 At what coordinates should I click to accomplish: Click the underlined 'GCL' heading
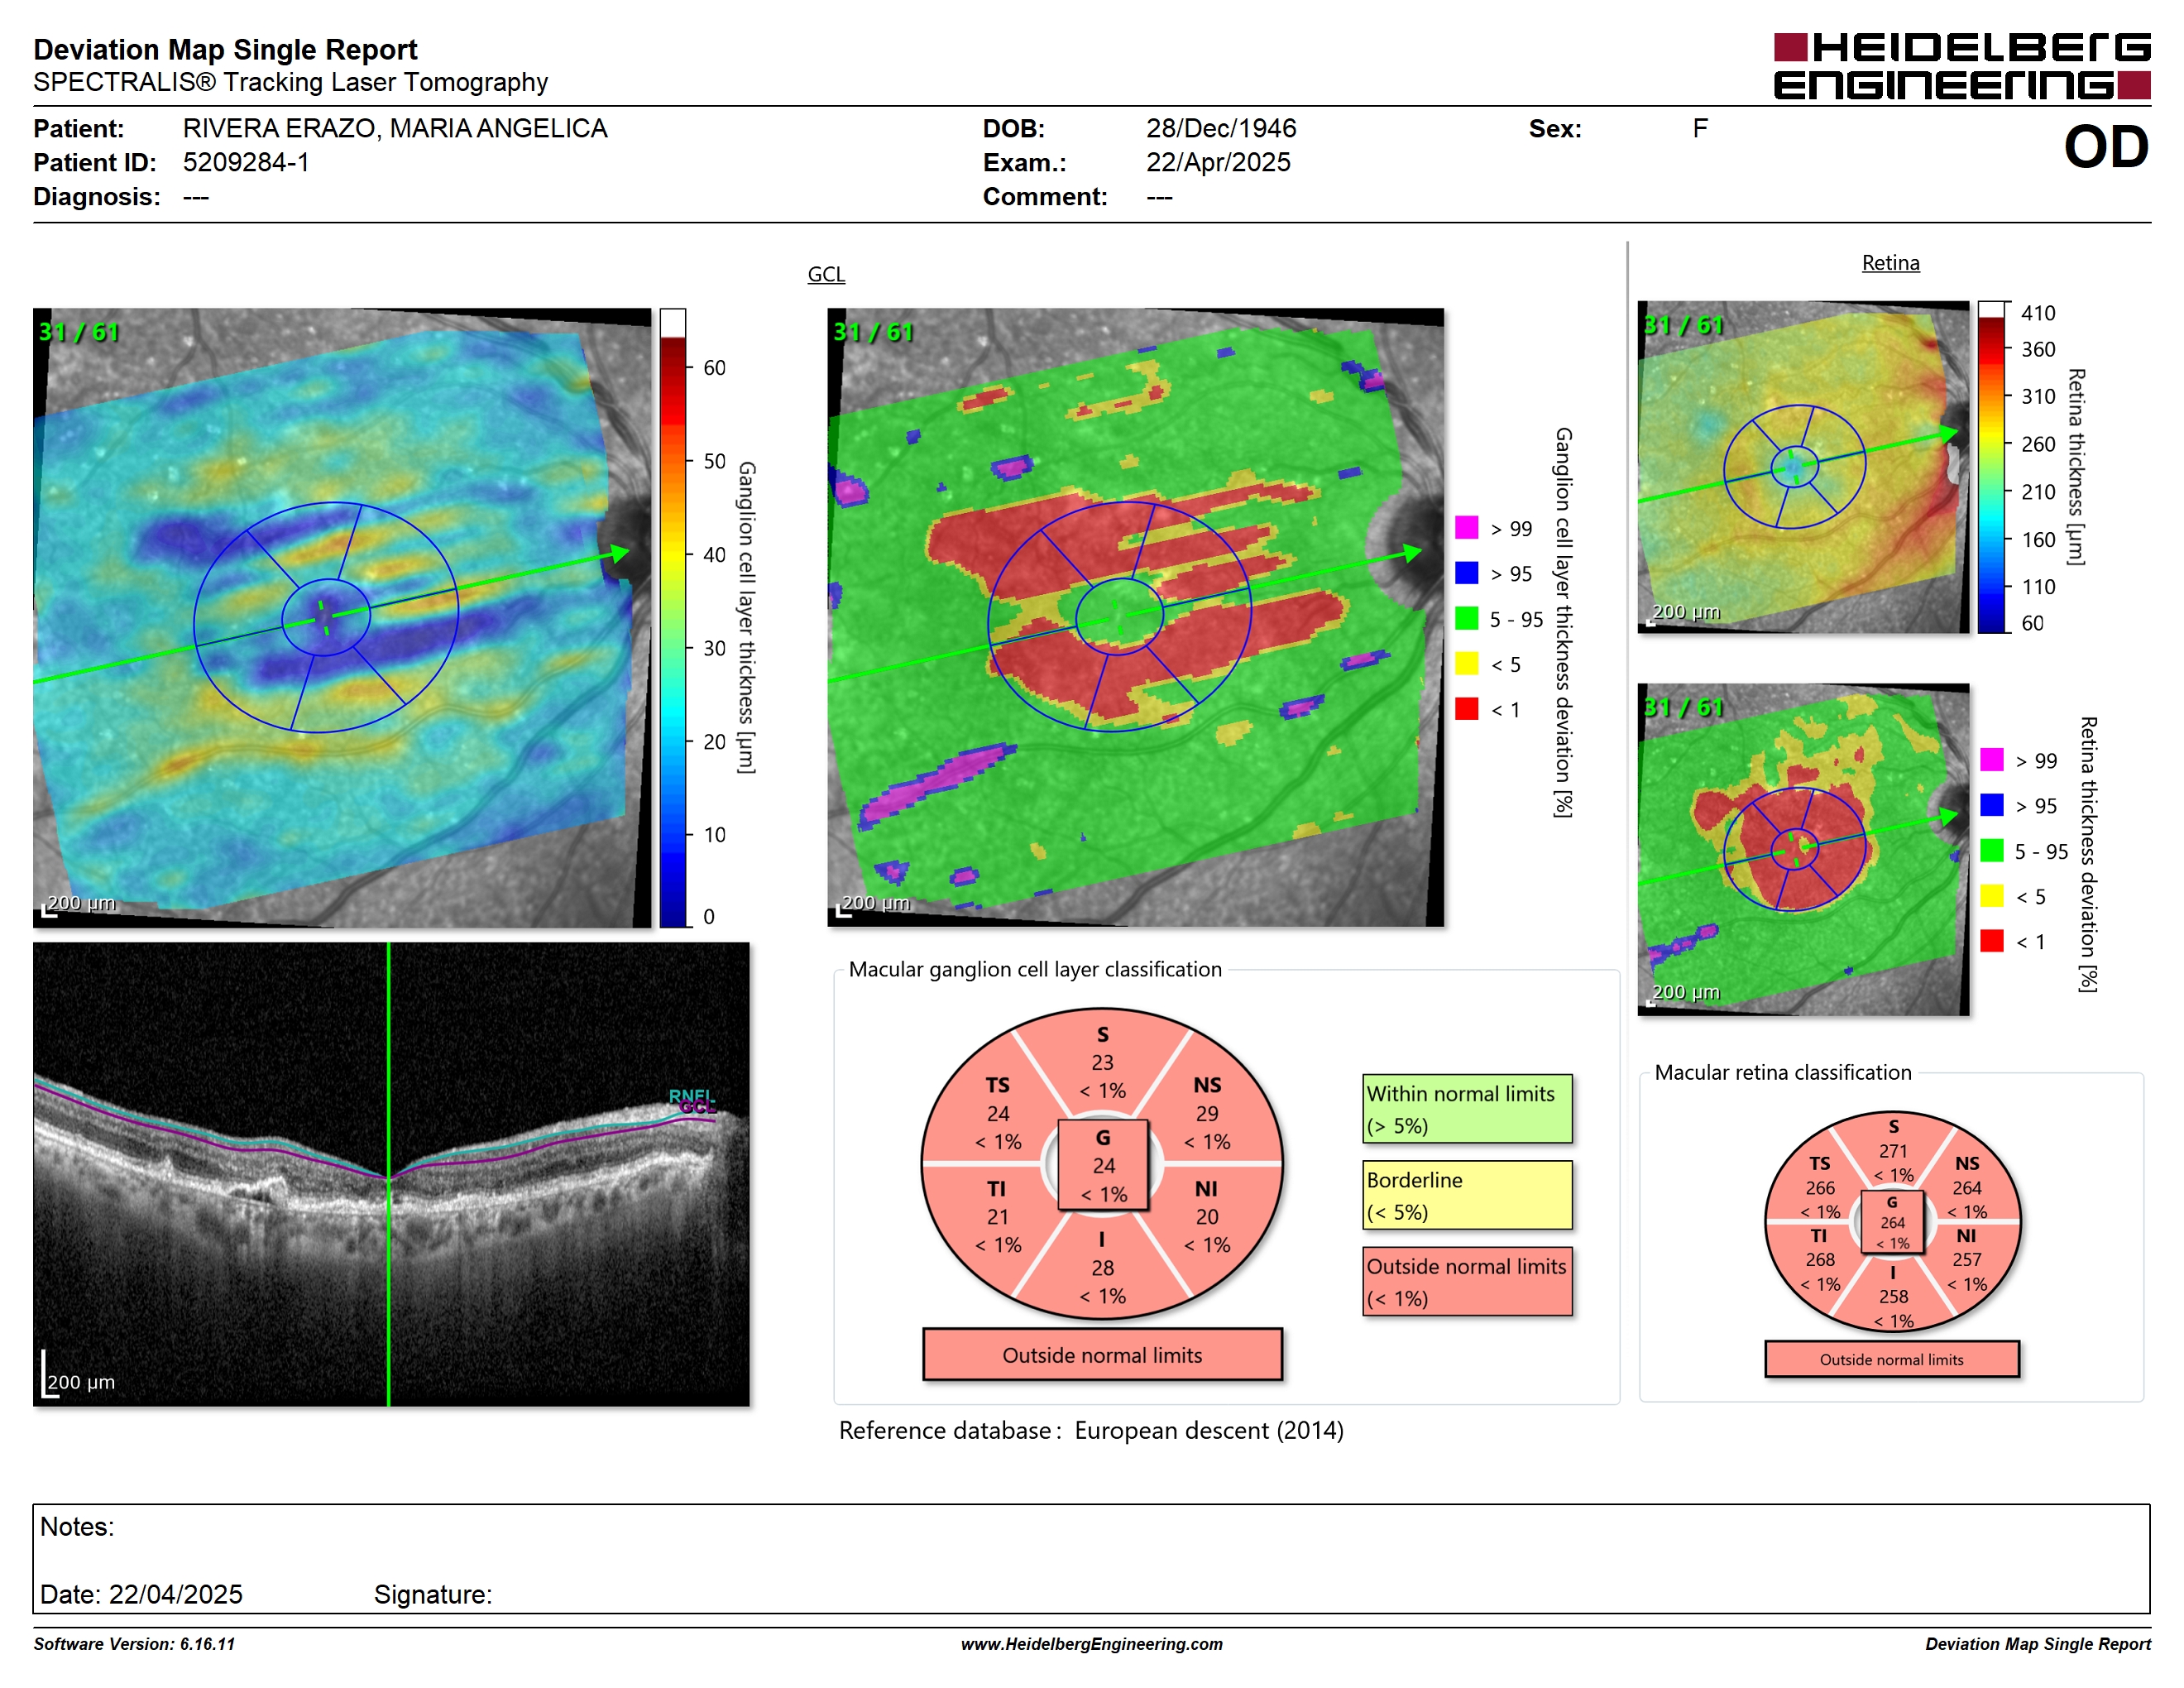click(826, 274)
